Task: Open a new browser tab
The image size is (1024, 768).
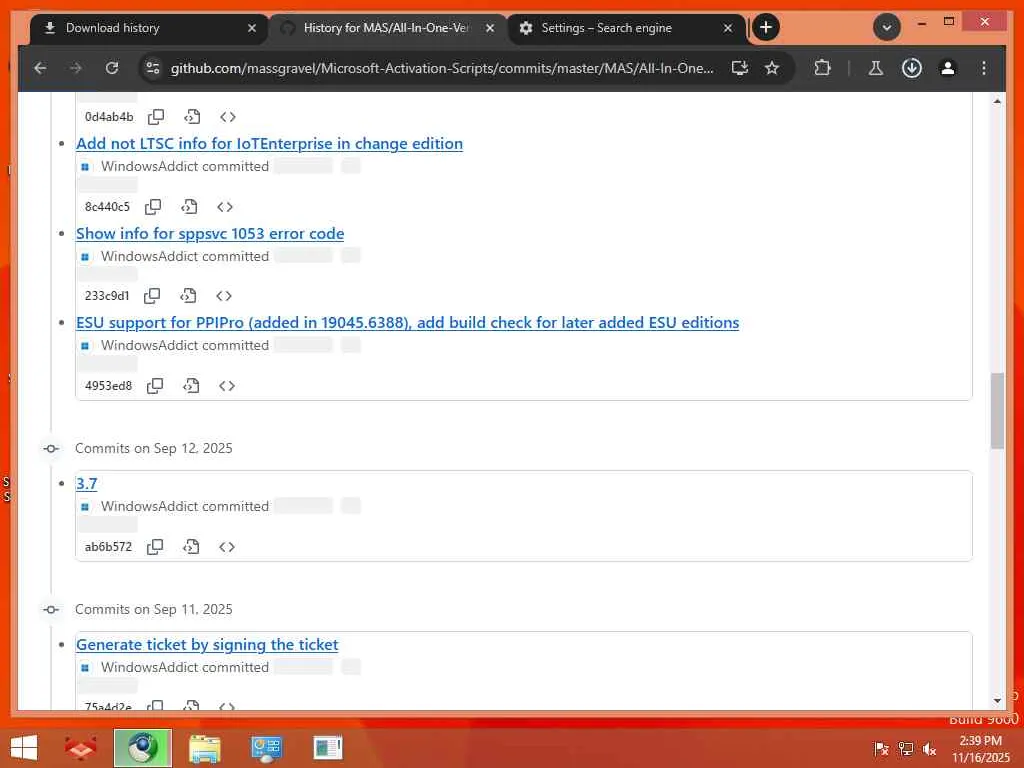Action: [765, 27]
